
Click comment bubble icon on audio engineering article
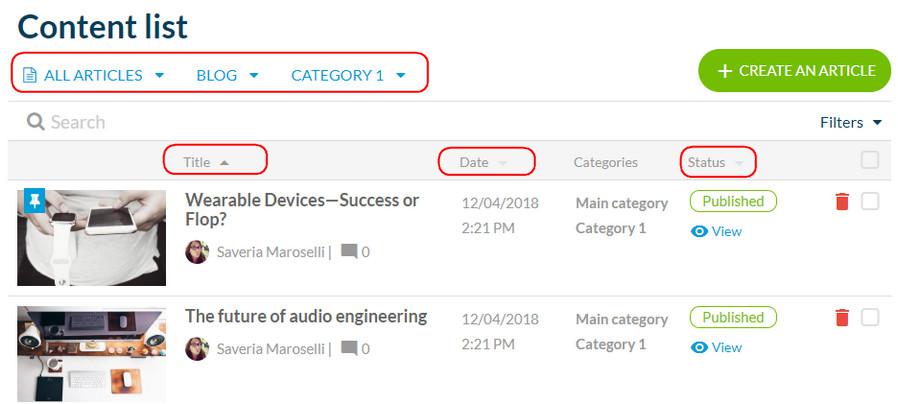click(349, 348)
